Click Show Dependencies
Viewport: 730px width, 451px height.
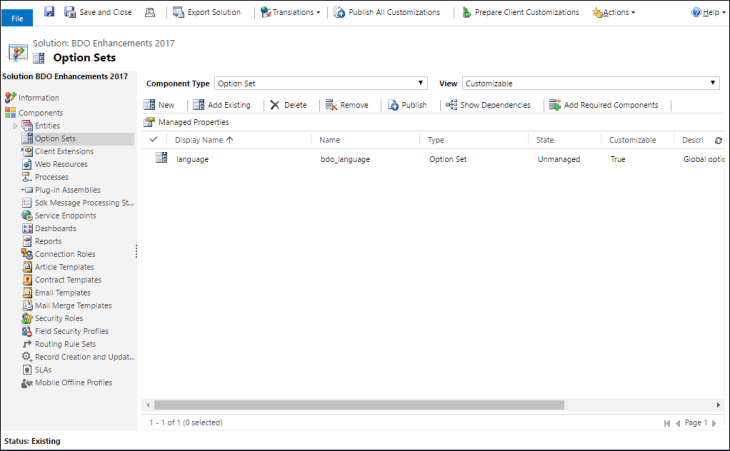coord(488,105)
